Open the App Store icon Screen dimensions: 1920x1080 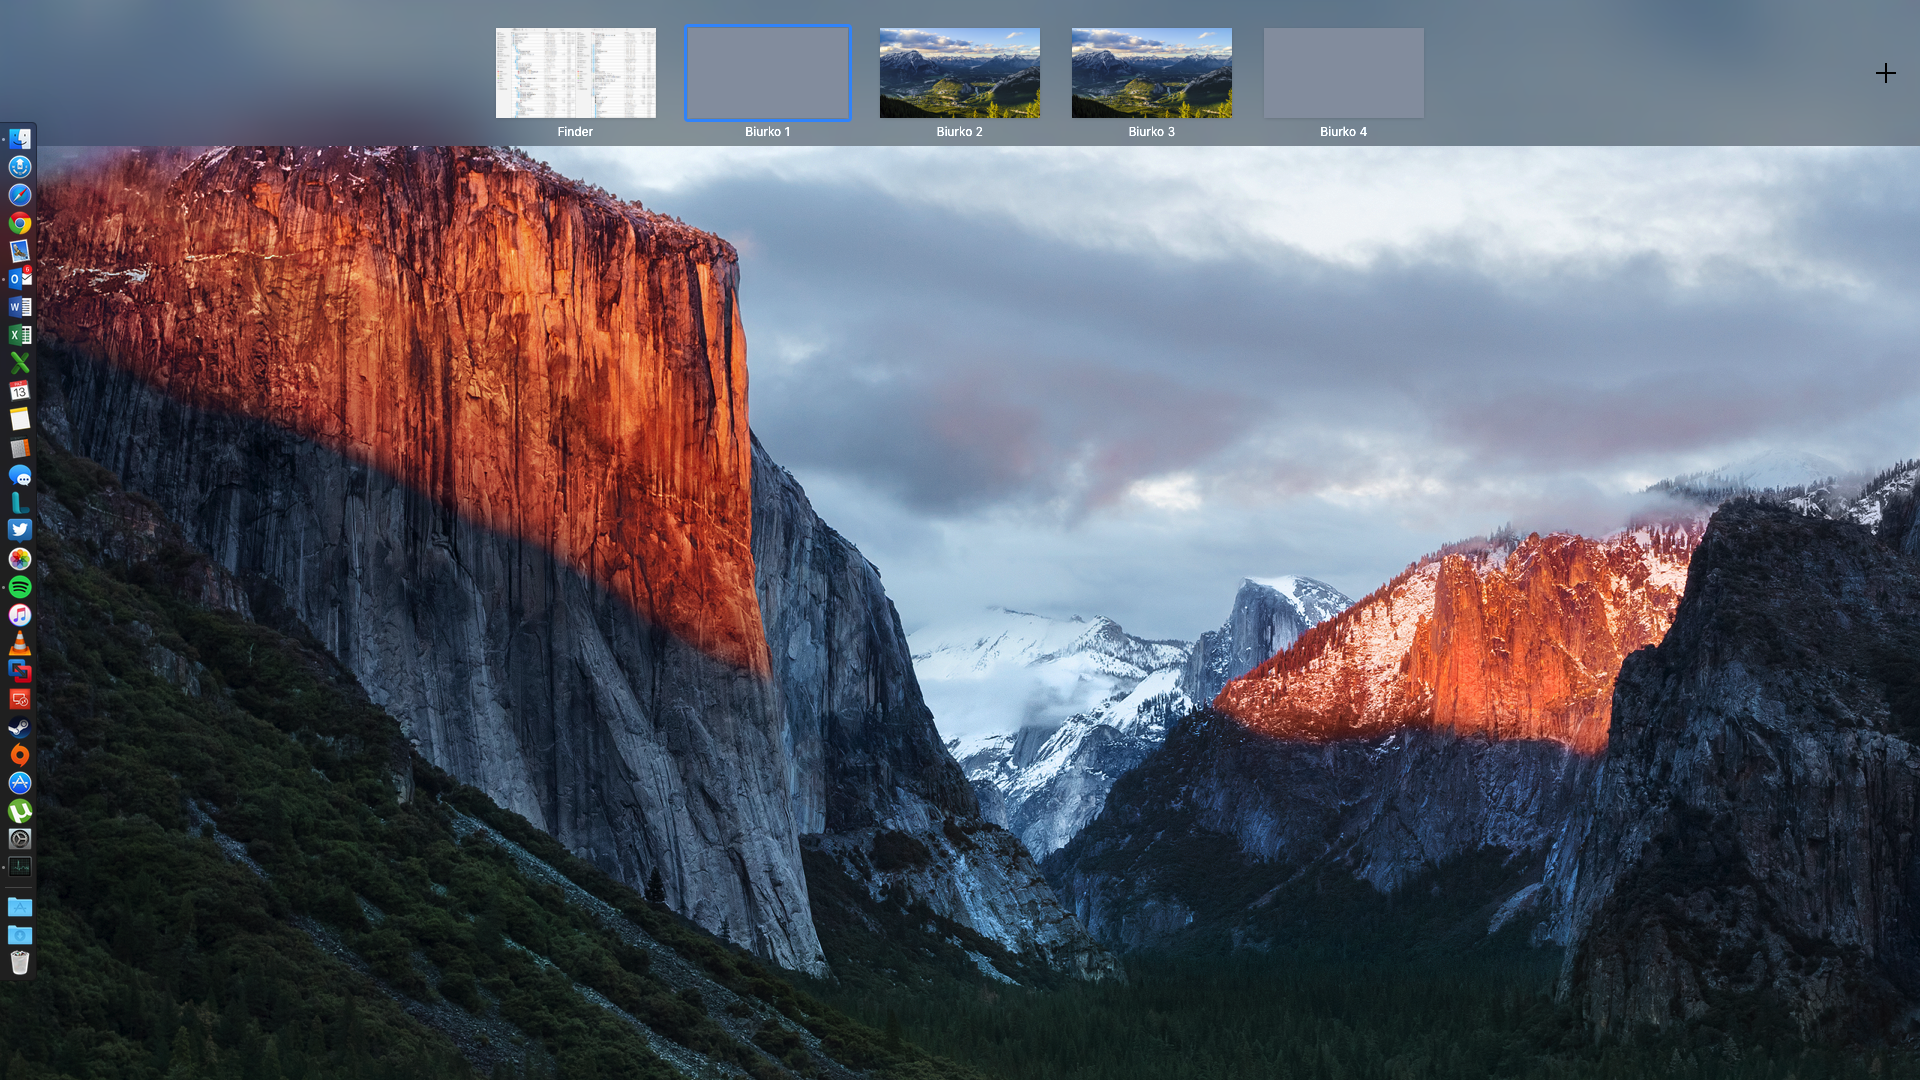20,783
